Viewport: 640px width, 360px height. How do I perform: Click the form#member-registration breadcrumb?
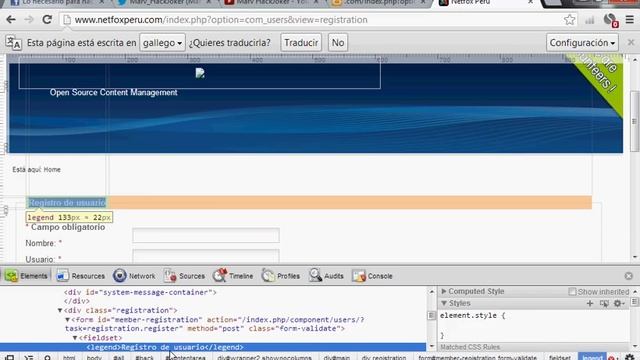point(477,357)
